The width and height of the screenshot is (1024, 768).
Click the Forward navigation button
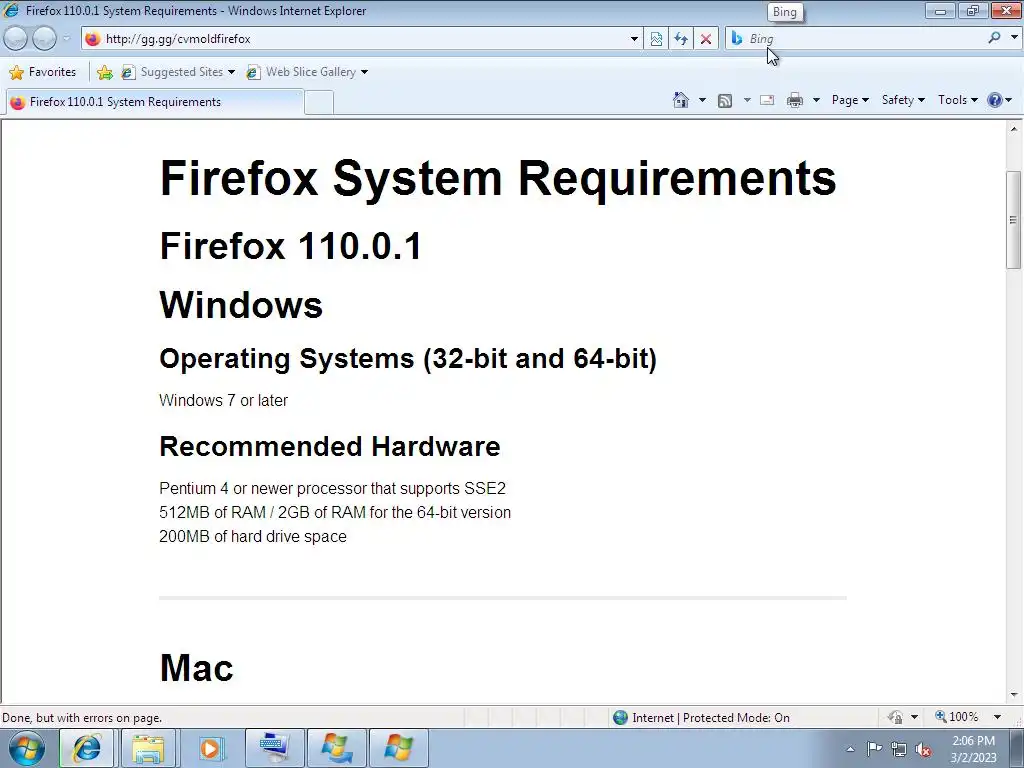pyautogui.click(x=44, y=39)
